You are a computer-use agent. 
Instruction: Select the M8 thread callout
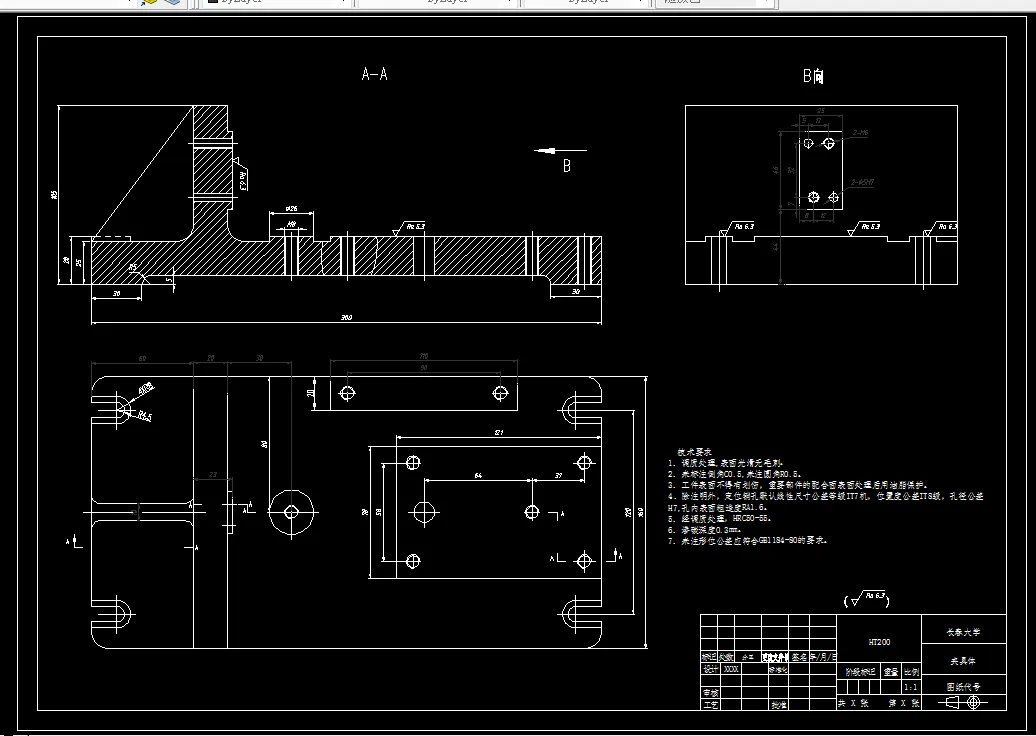[291, 224]
